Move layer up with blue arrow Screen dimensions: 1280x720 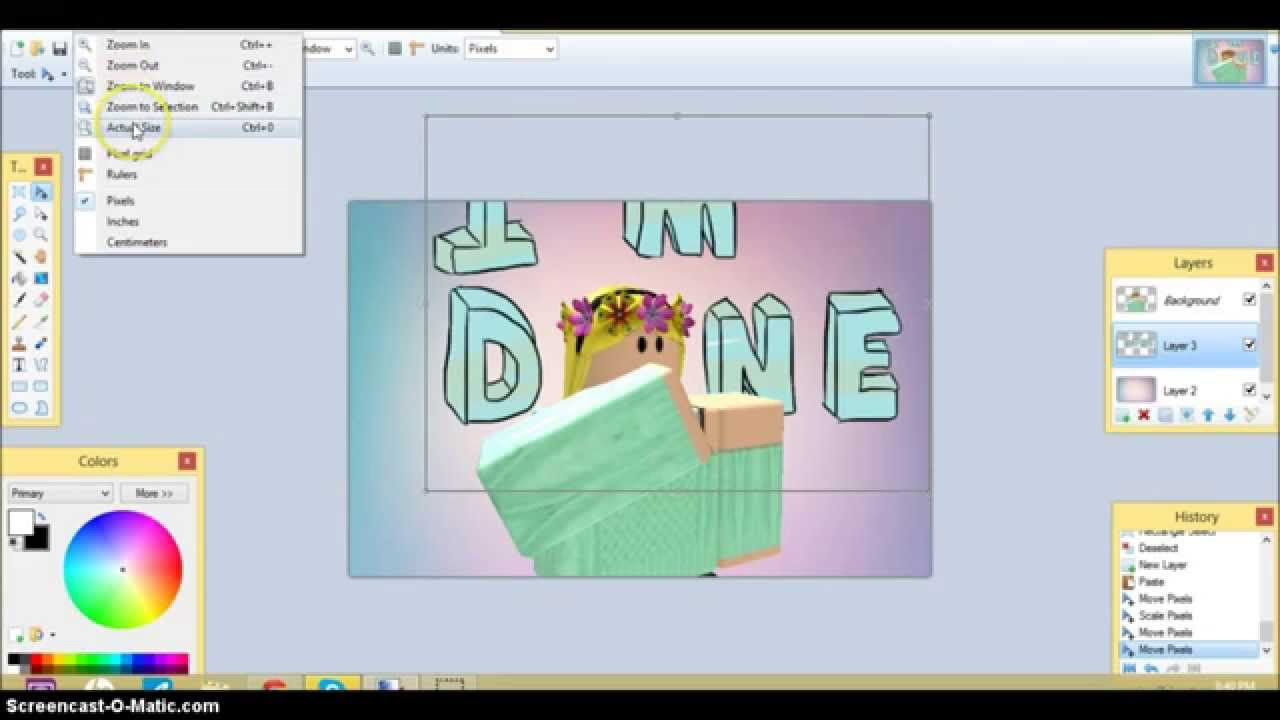point(1208,415)
